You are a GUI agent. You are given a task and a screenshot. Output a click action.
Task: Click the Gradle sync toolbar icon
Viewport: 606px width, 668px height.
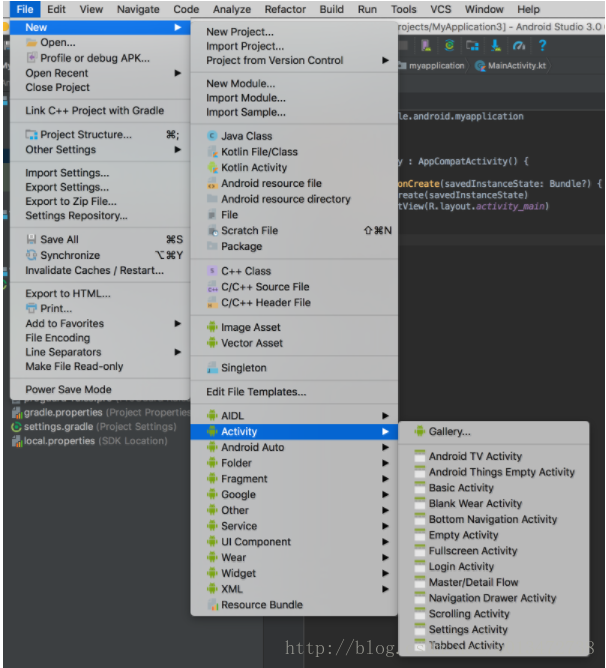click(449, 45)
